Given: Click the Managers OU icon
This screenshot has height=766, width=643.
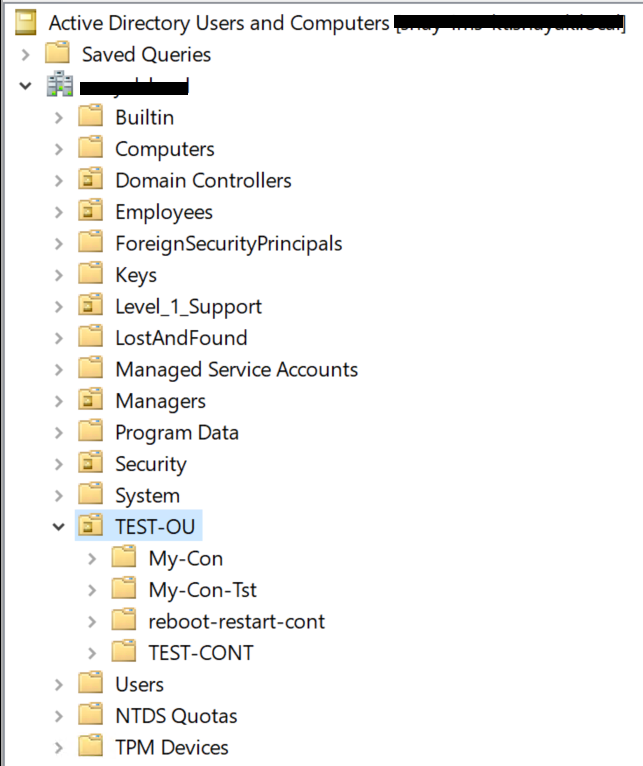Looking at the screenshot, I should 91,401.
